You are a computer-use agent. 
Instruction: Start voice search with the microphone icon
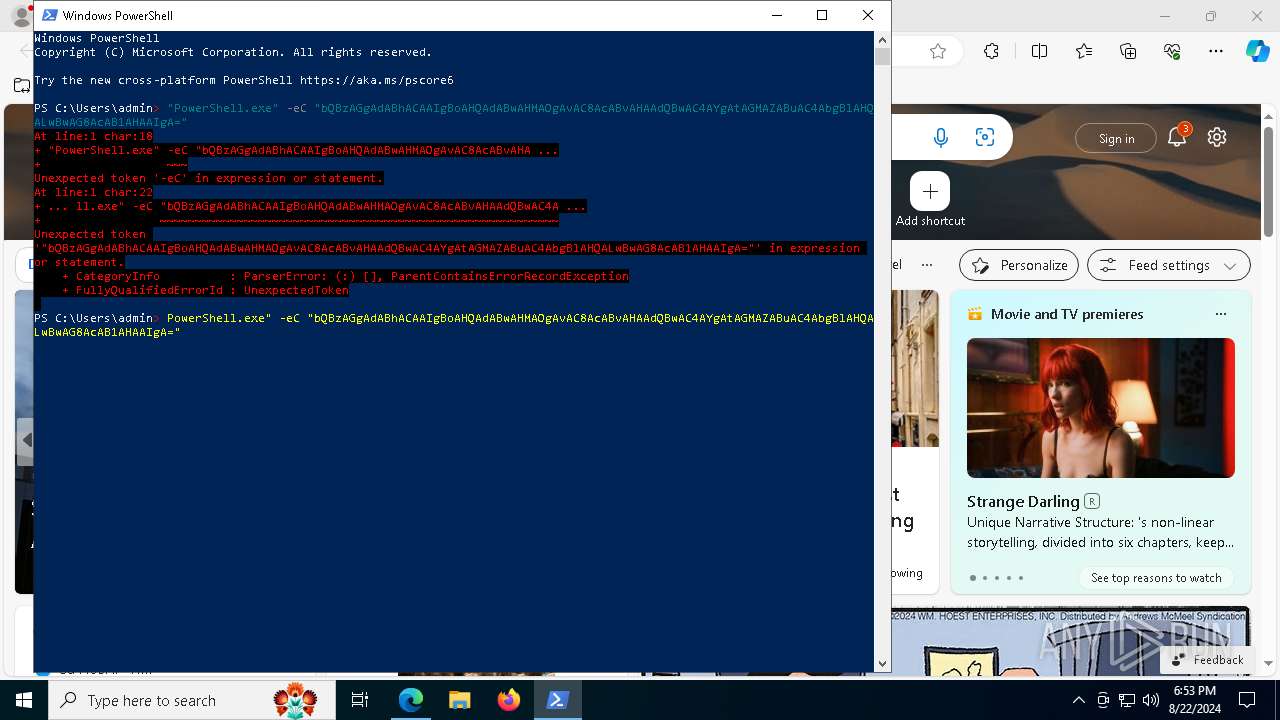[x=941, y=138]
